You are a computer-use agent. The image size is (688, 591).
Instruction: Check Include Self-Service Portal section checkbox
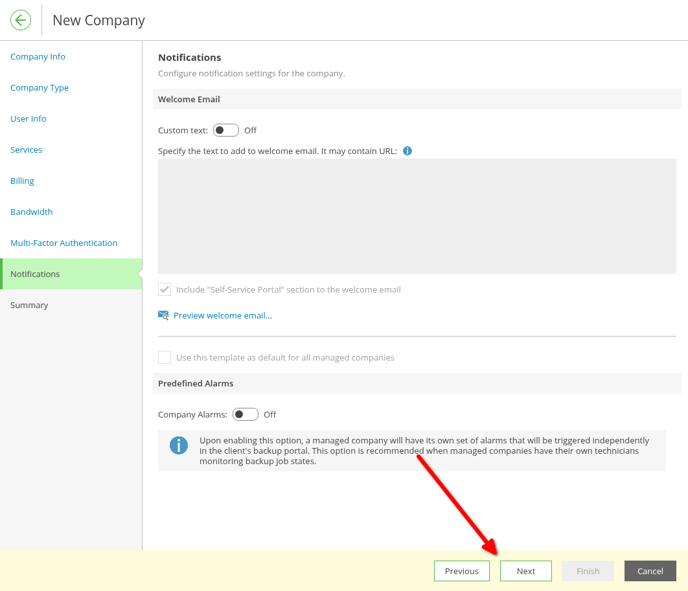pos(165,290)
